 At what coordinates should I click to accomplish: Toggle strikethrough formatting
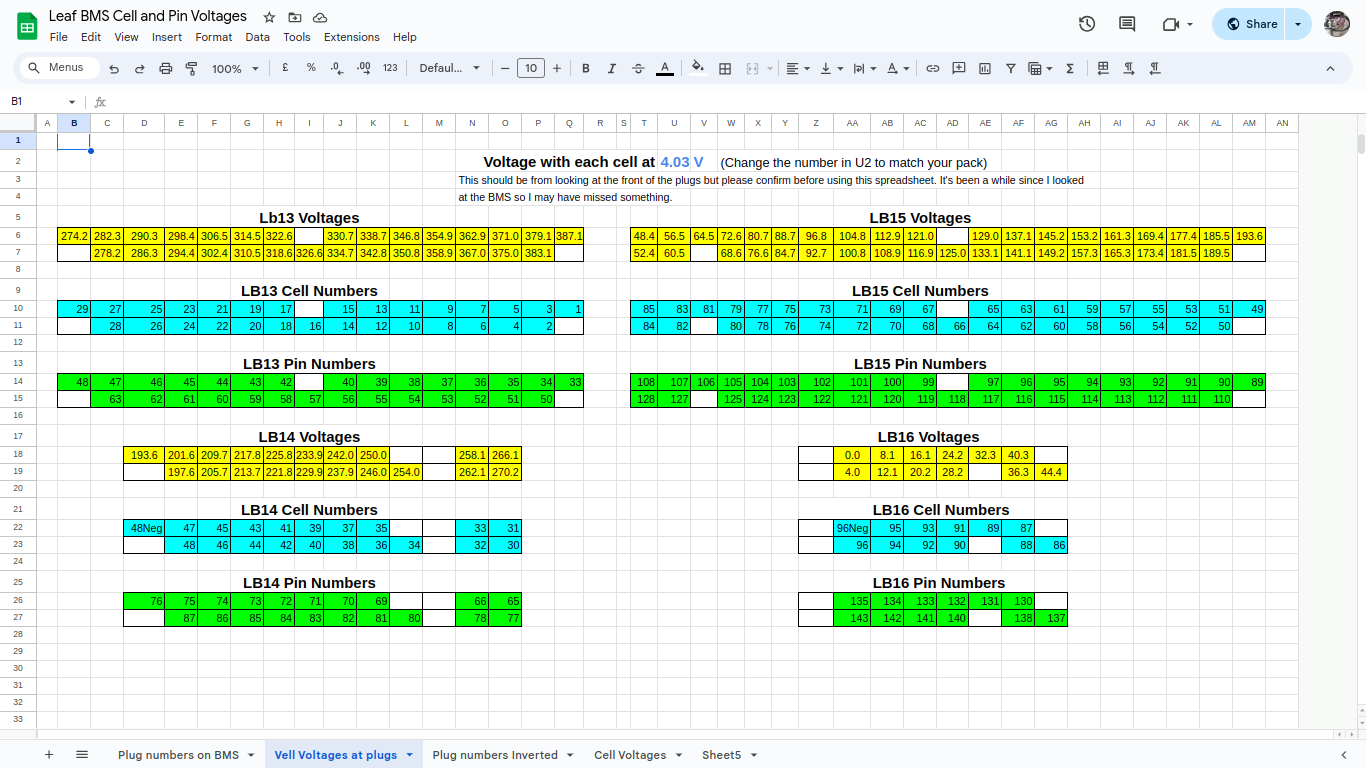coord(638,68)
